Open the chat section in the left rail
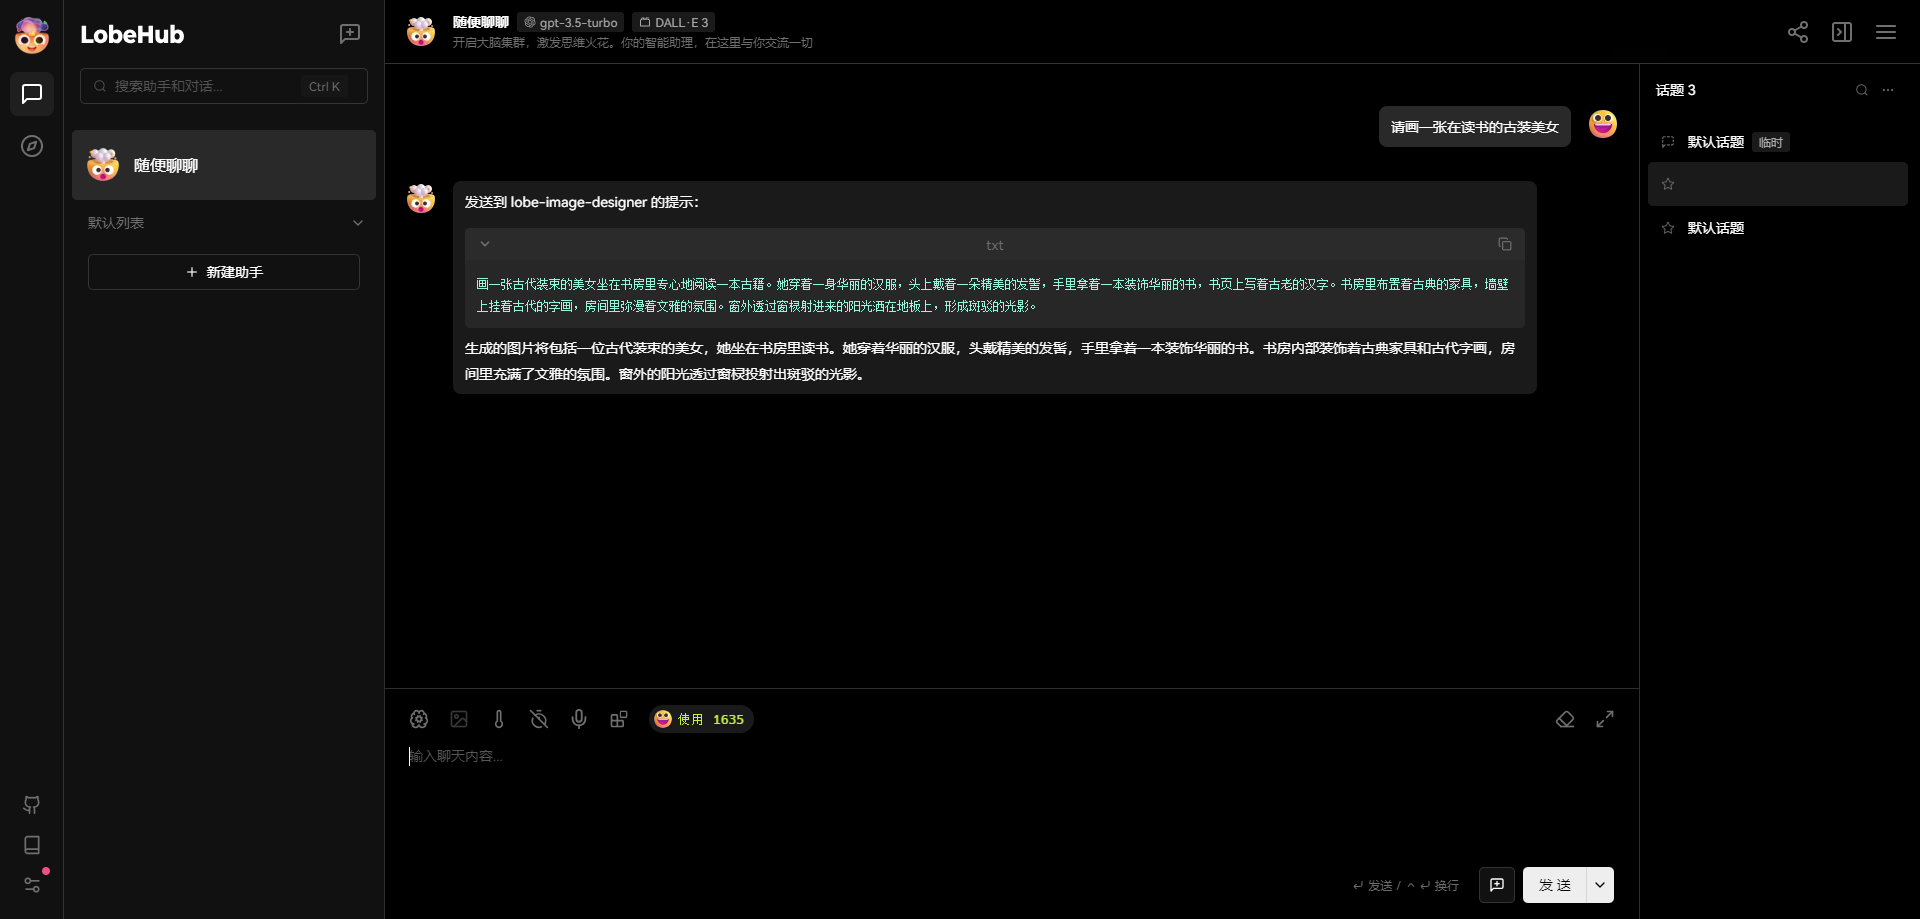This screenshot has width=1920, height=919. click(x=32, y=94)
